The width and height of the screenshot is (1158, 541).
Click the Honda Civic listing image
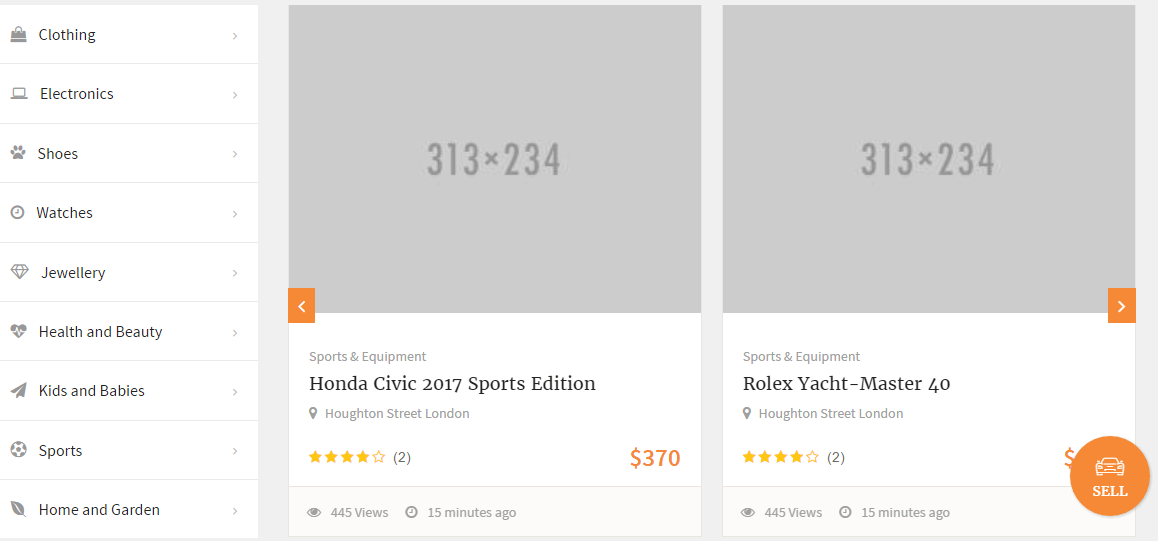click(x=495, y=159)
